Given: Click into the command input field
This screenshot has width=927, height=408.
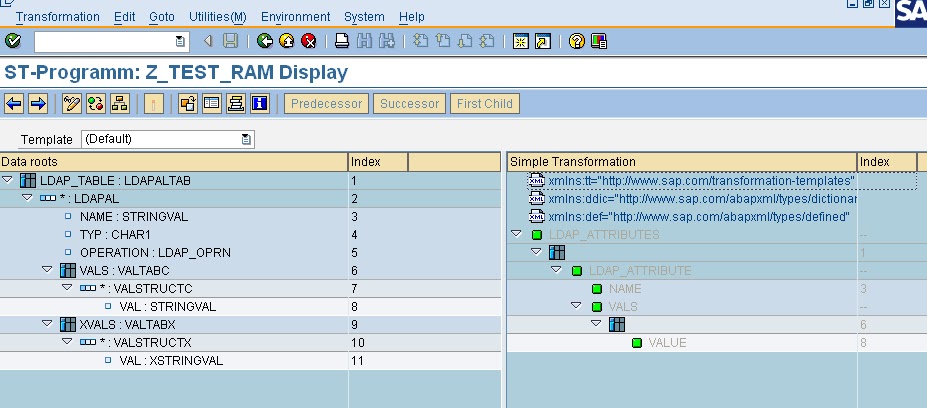Looking at the screenshot, I should tap(105, 41).
